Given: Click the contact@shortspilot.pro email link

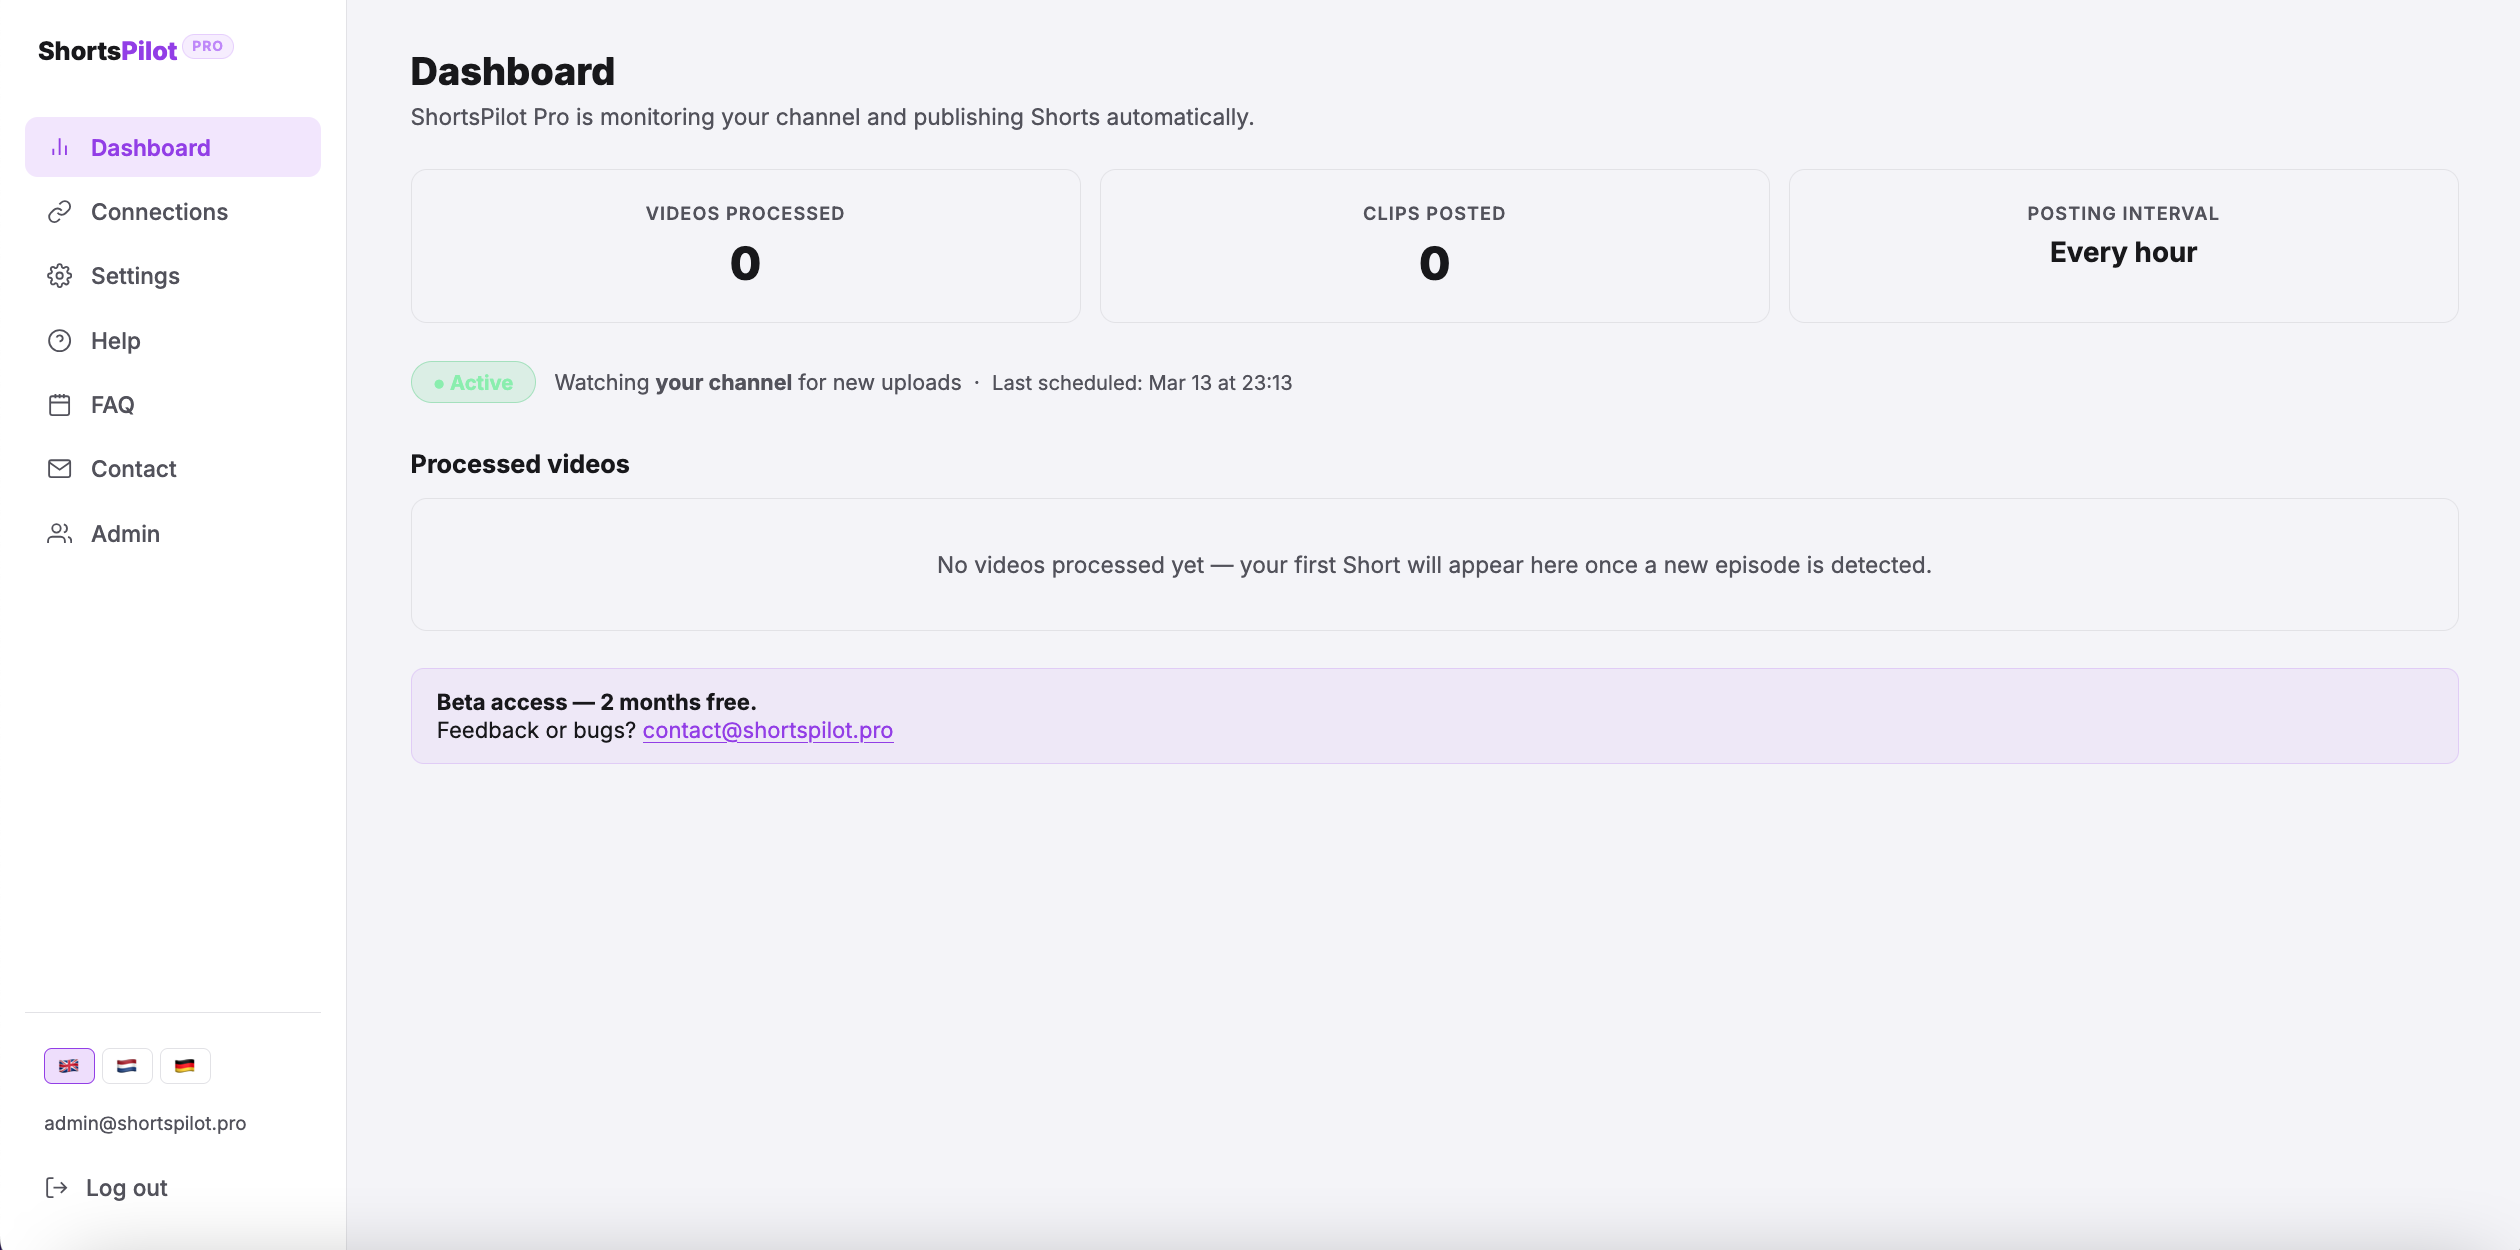Looking at the screenshot, I should (x=768, y=730).
